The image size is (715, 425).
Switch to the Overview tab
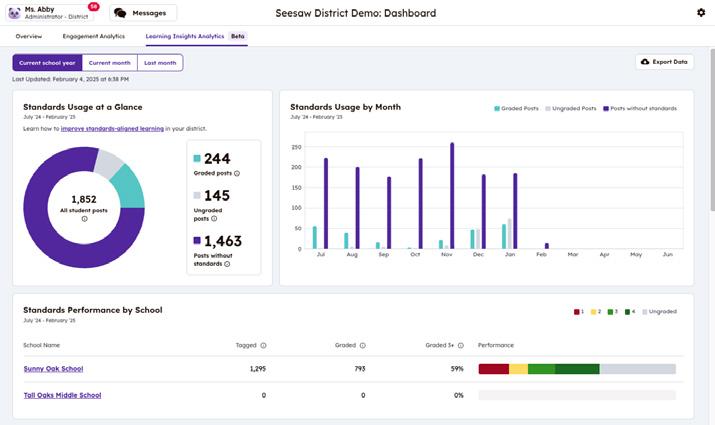(x=29, y=36)
